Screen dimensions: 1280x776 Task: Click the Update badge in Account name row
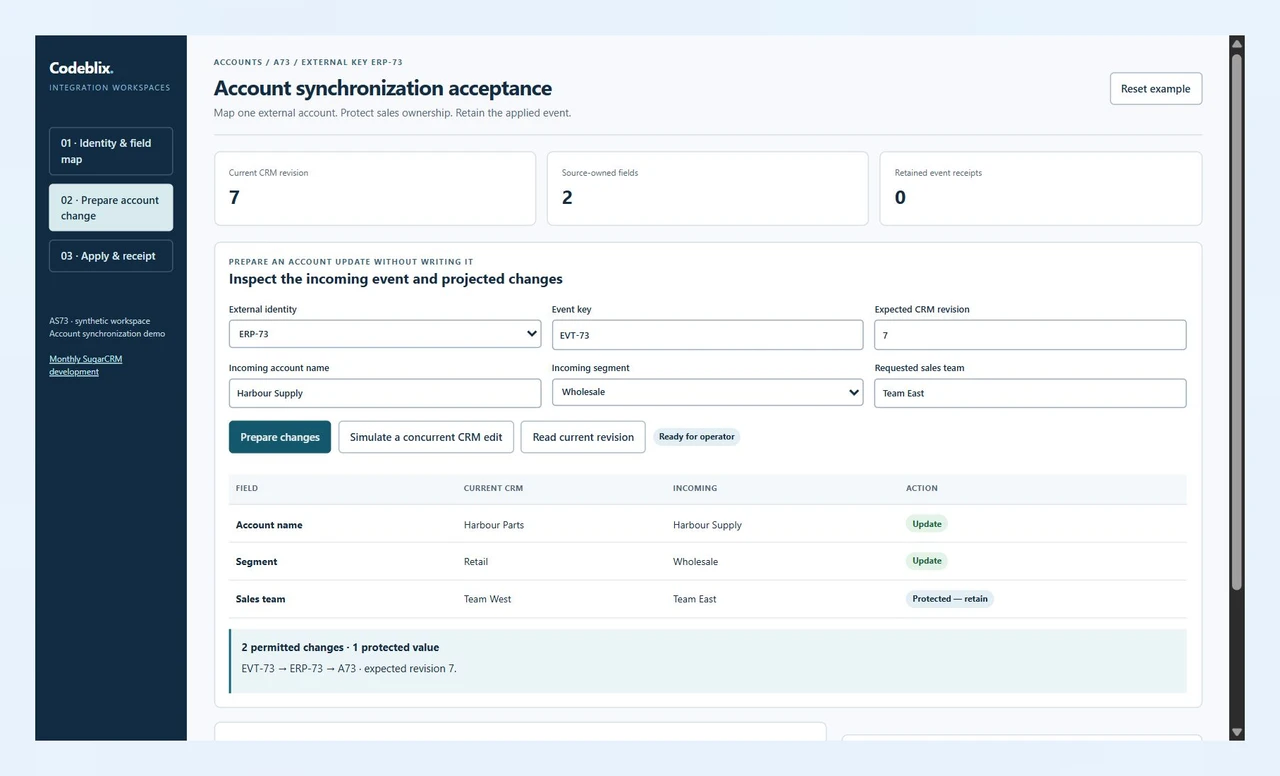[927, 524]
